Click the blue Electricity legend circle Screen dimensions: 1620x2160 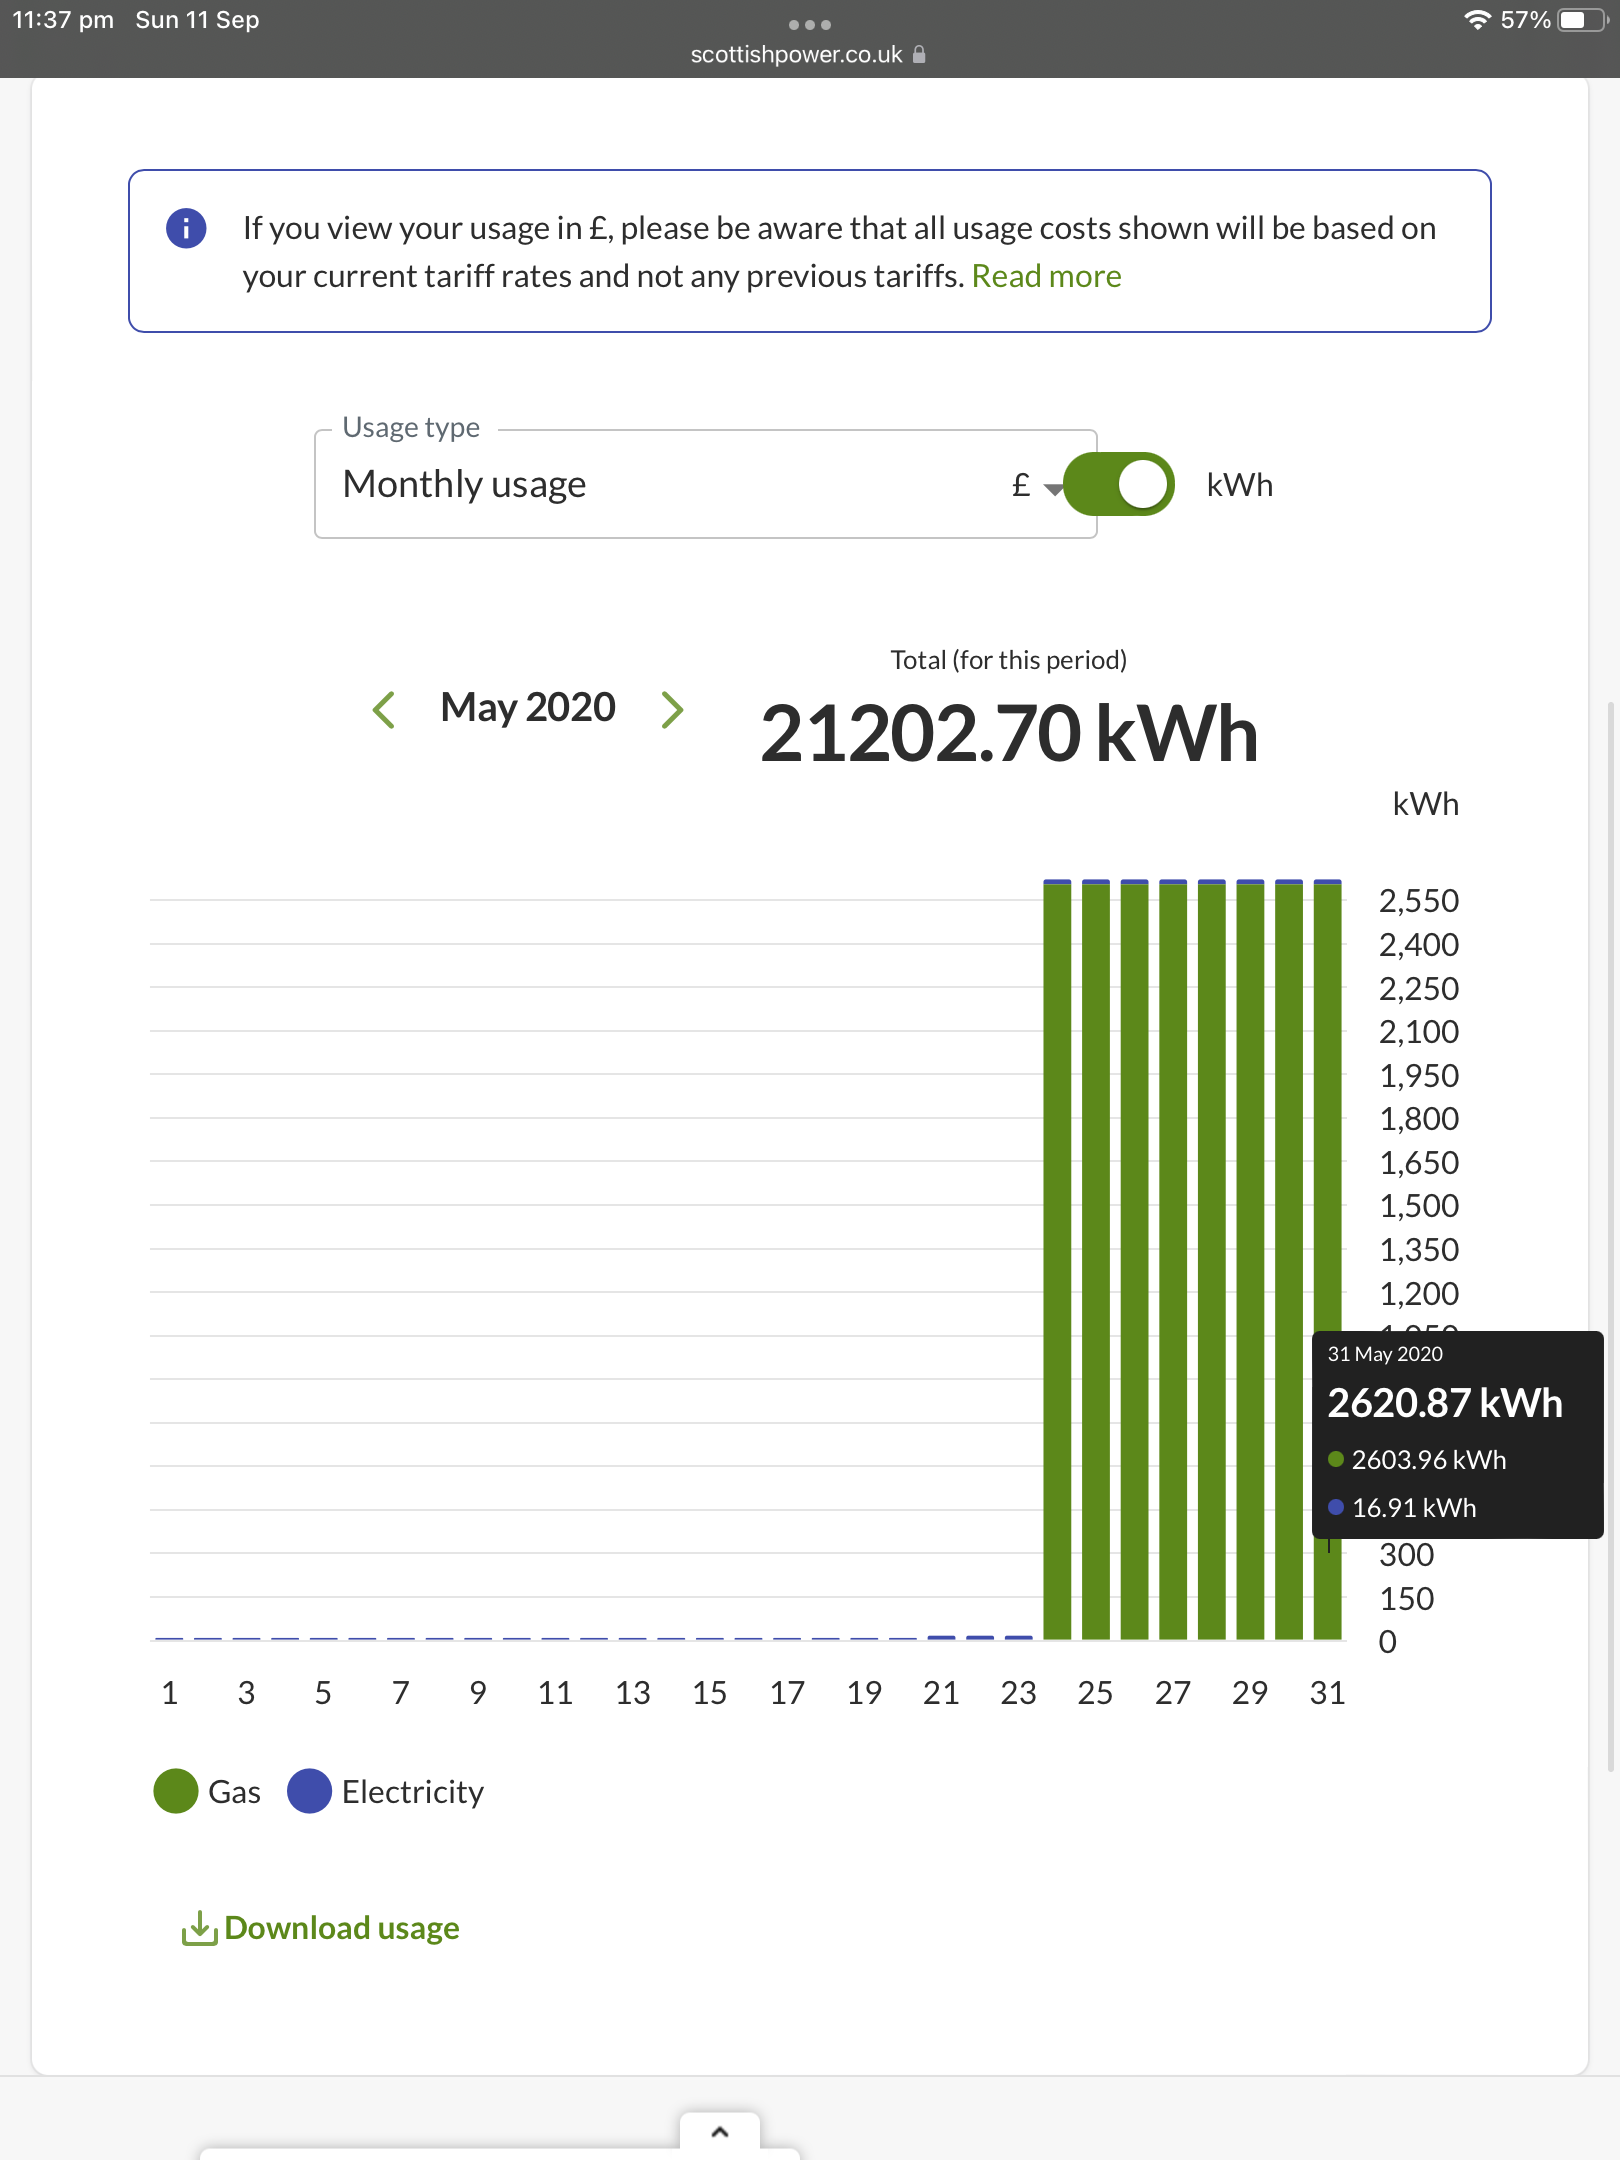309,1791
